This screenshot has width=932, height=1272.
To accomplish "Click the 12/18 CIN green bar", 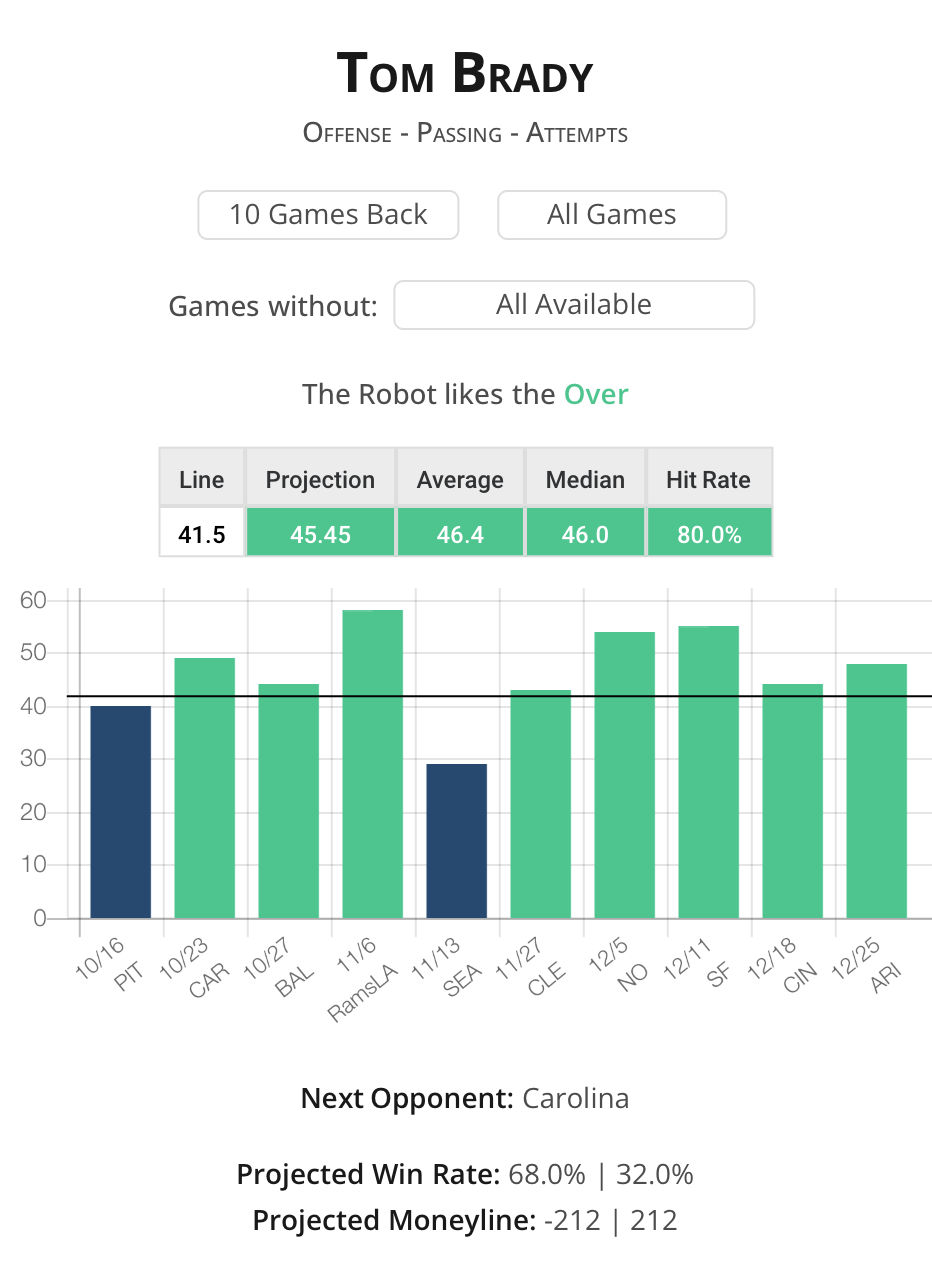I will click(793, 801).
